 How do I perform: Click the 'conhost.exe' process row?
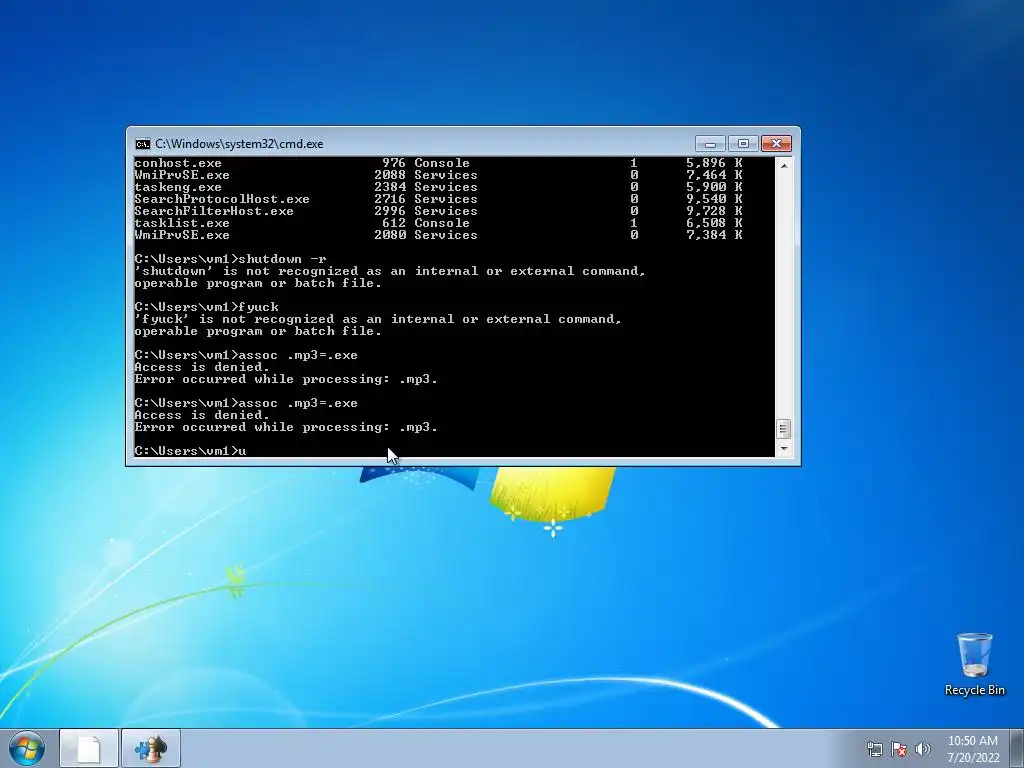click(x=438, y=163)
